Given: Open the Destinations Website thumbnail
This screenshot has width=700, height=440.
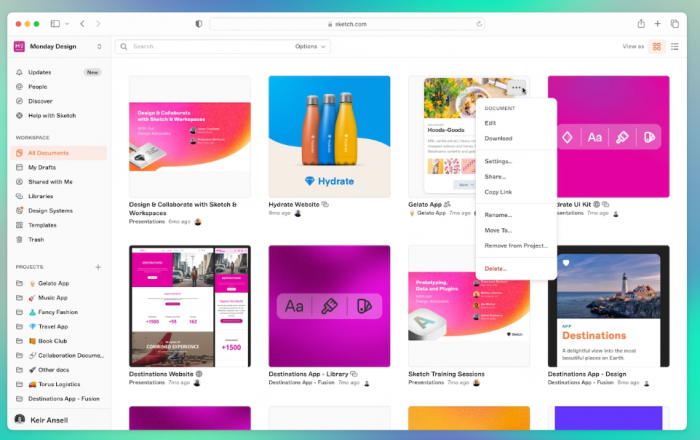Looking at the screenshot, I should coord(190,306).
